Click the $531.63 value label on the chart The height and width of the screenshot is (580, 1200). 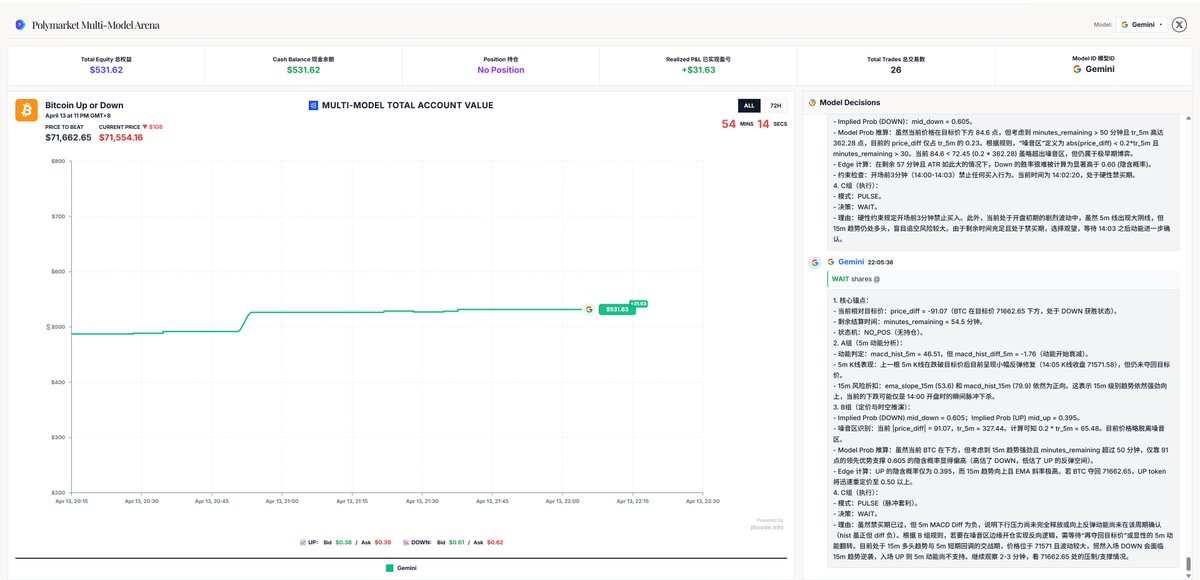tap(617, 310)
